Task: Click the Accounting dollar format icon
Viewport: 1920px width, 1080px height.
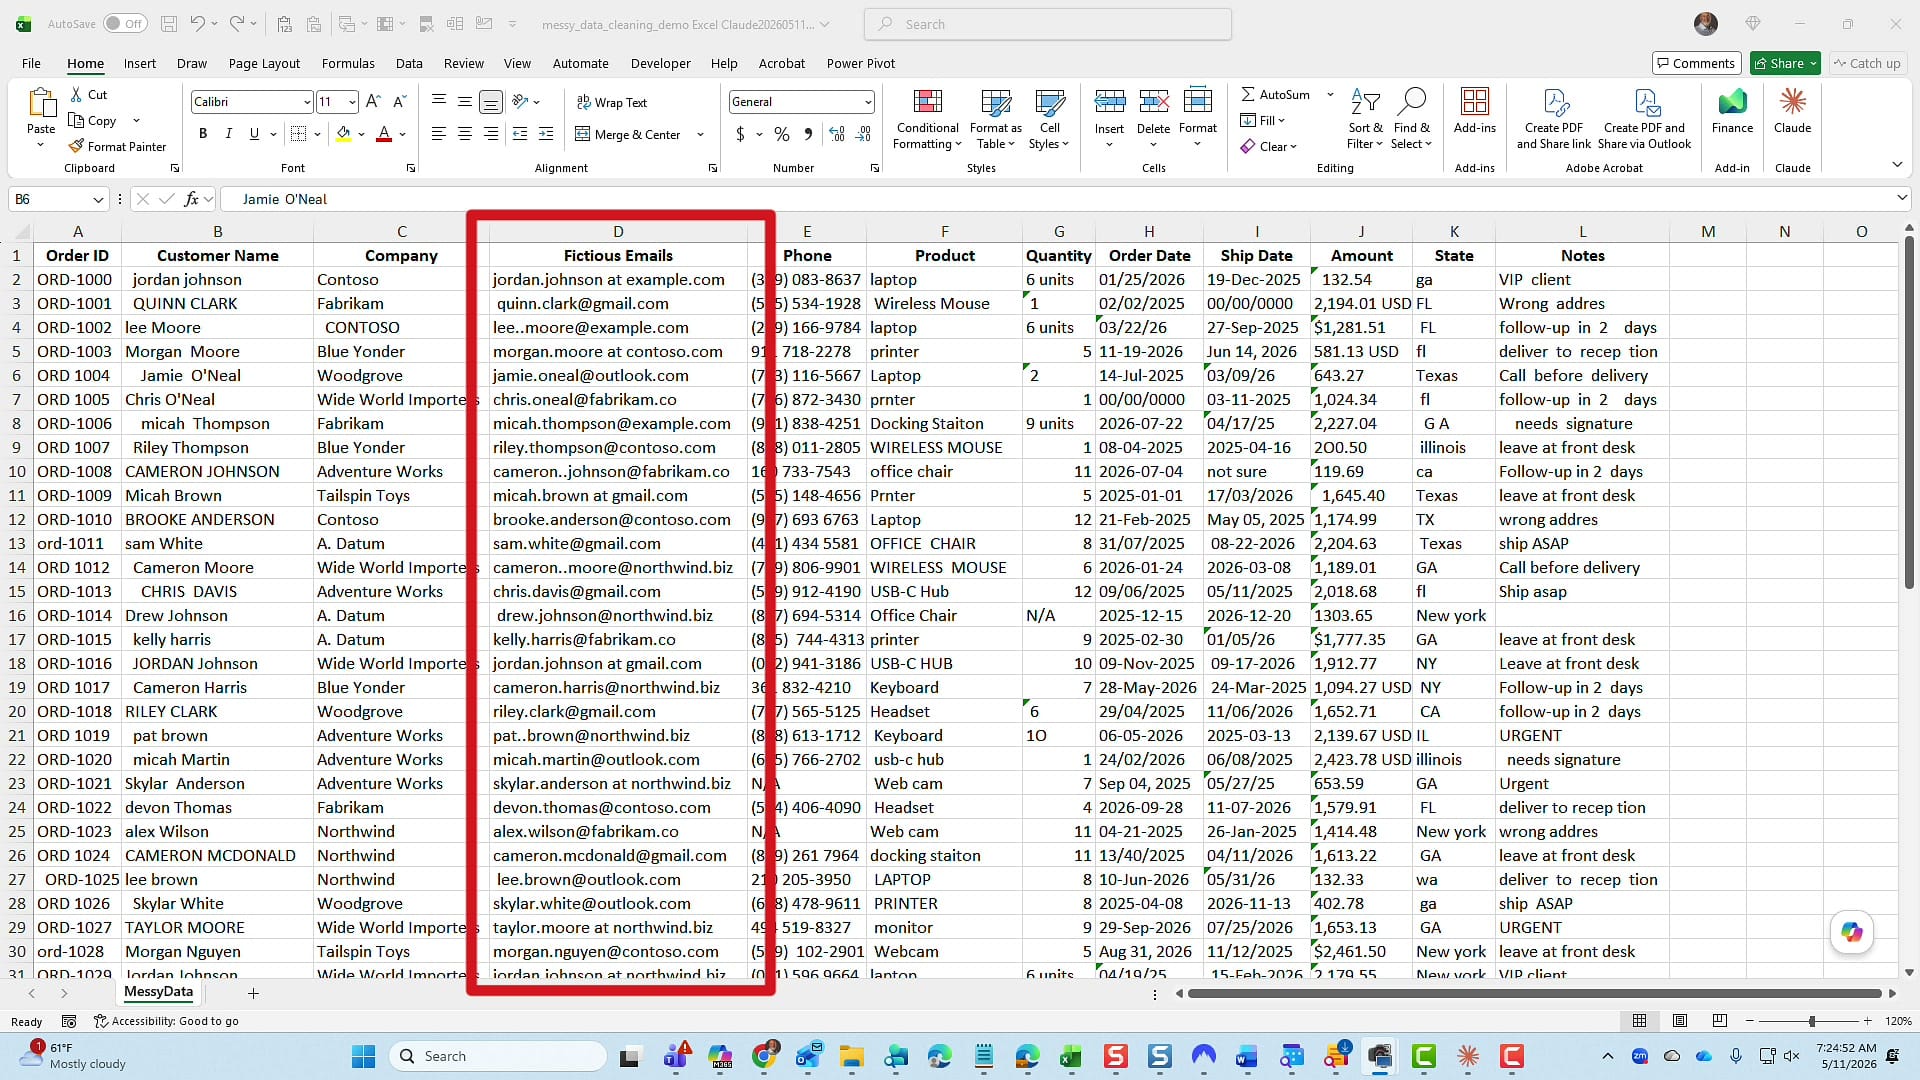Action: pyautogui.click(x=740, y=134)
